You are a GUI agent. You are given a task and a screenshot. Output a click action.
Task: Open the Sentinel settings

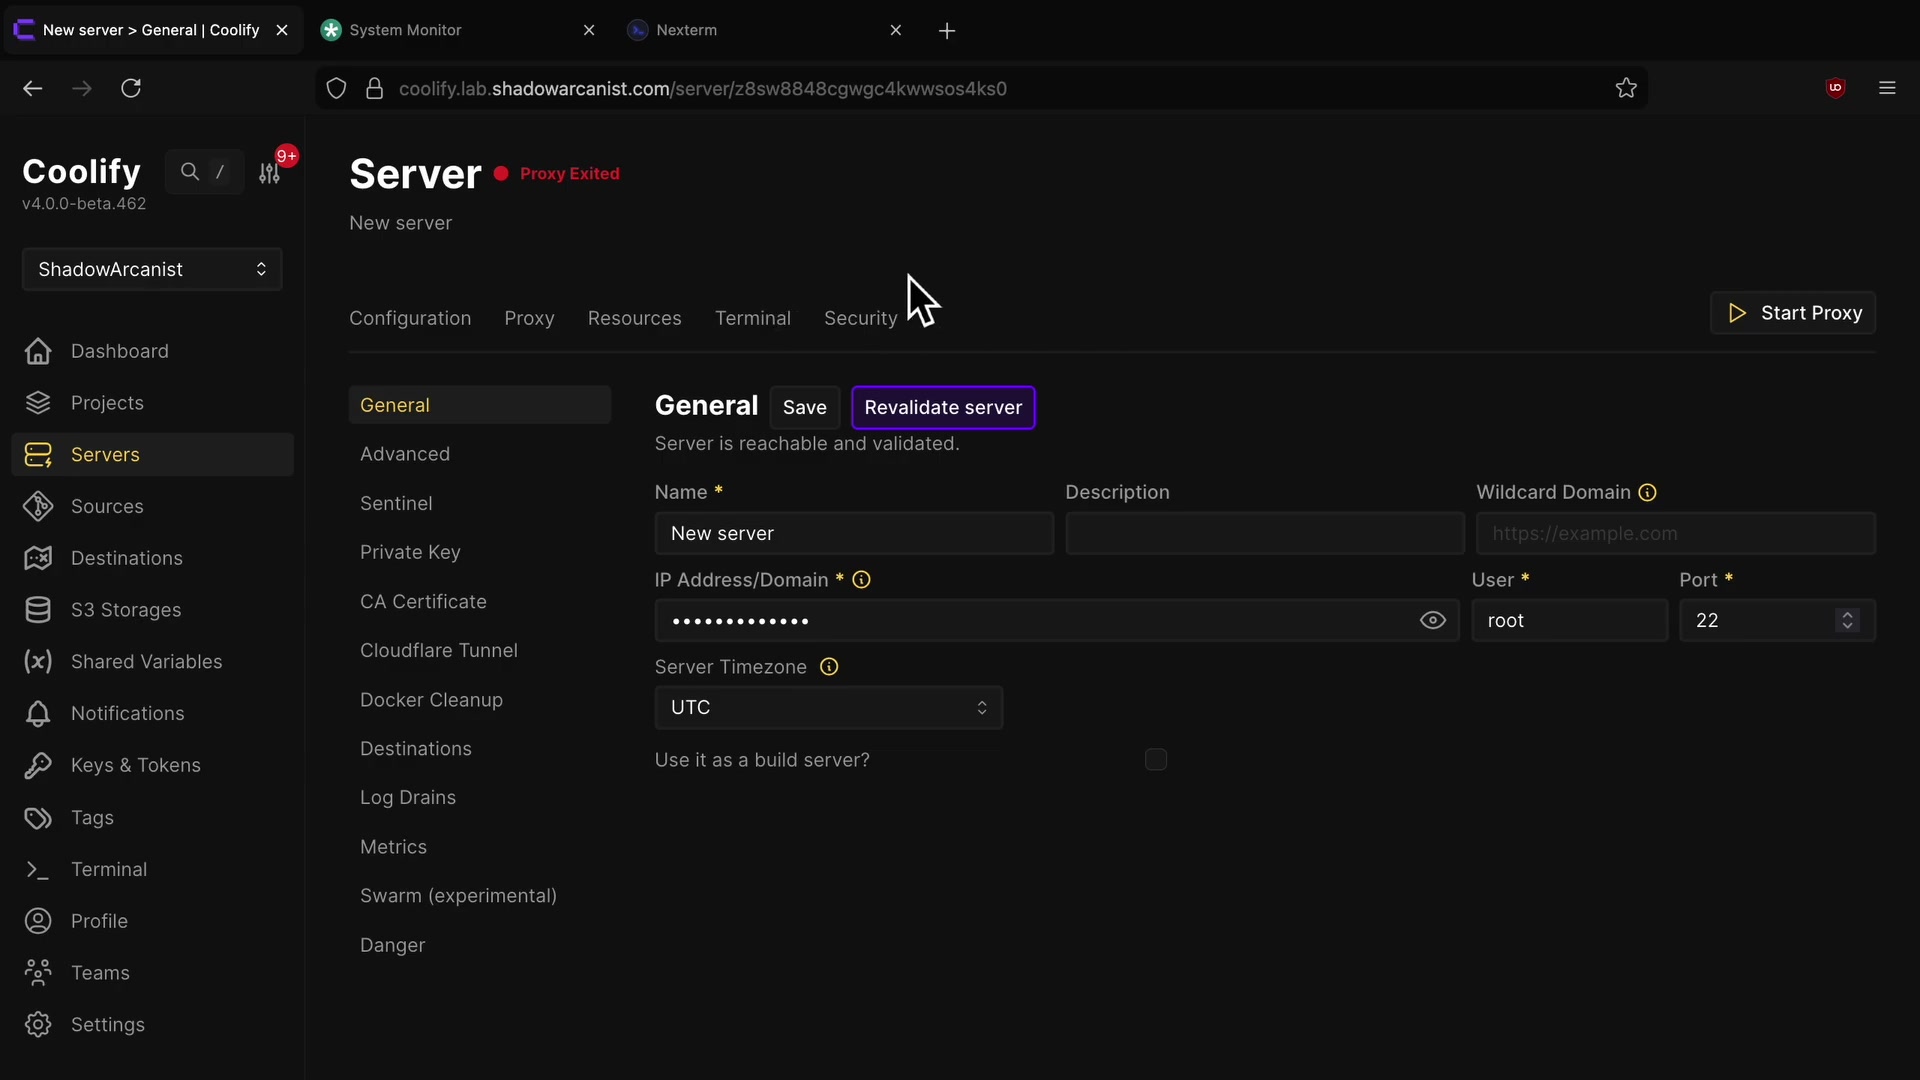coord(396,503)
